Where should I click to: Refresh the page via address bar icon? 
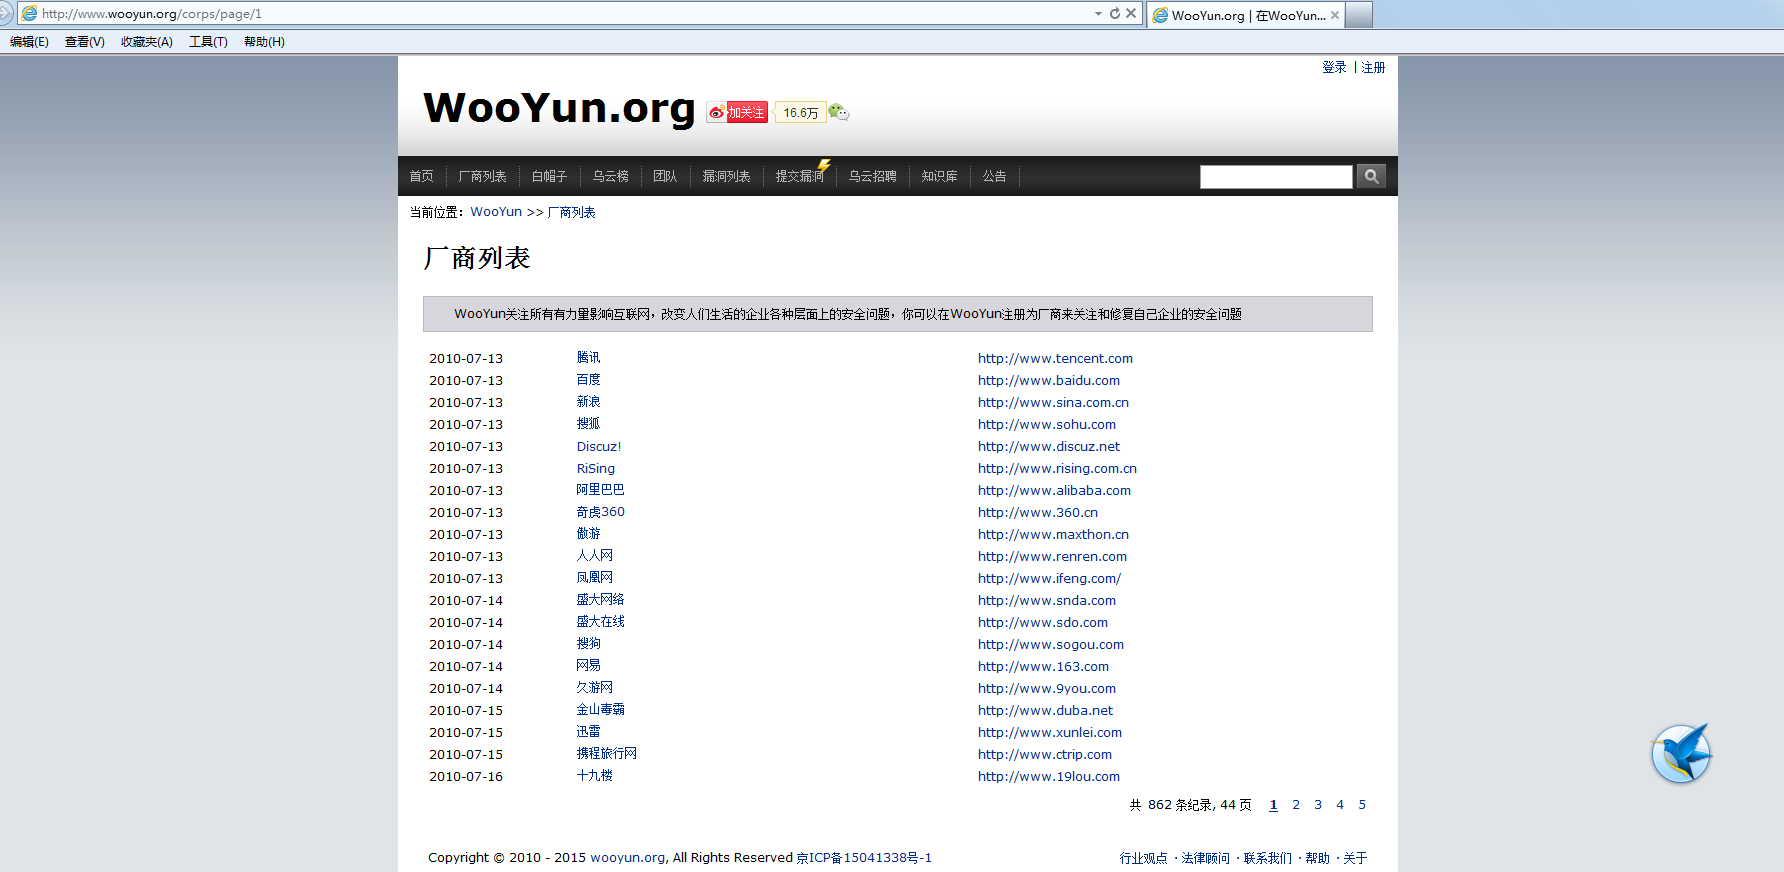pyautogui.click(x=1115, y=13)
